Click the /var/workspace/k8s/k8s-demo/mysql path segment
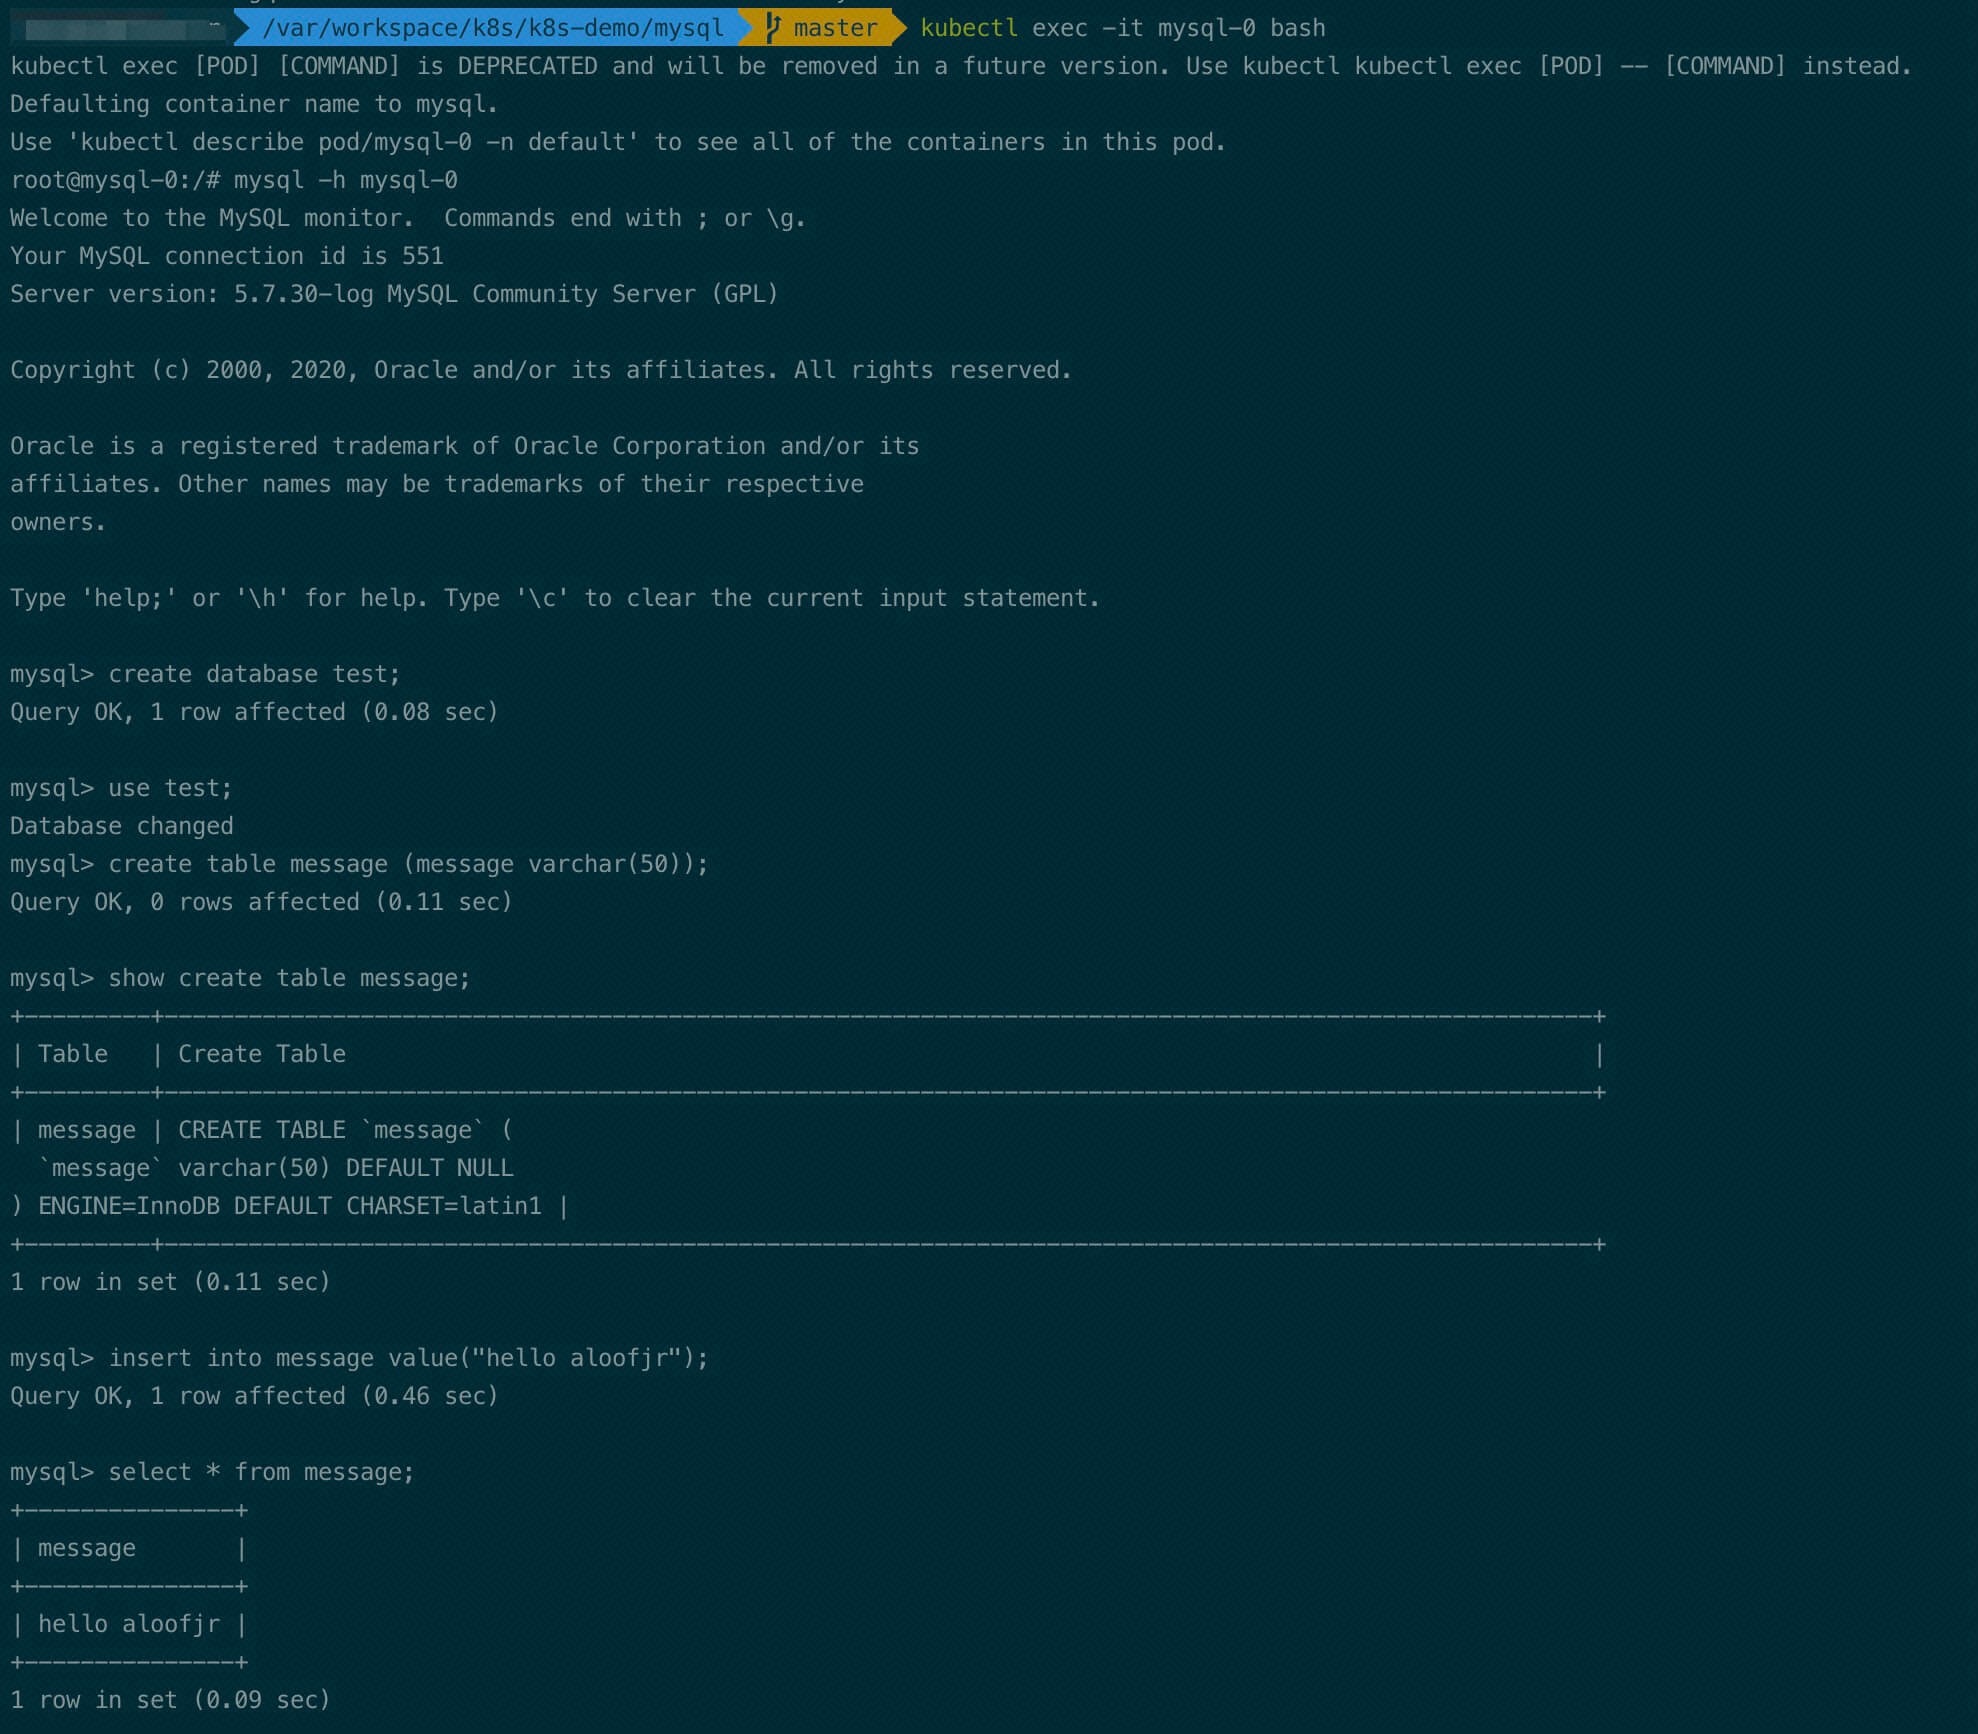Viewport: 1978px width, 1734px height. tap(493, 28)
